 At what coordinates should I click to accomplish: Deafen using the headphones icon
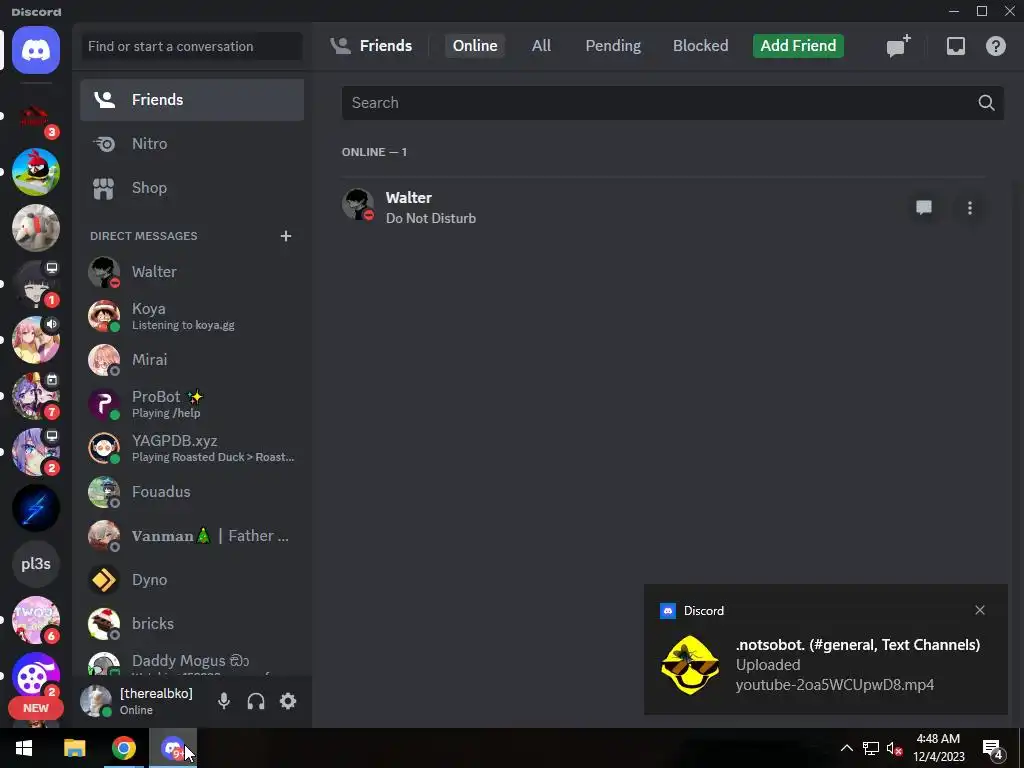pos(256,701)
